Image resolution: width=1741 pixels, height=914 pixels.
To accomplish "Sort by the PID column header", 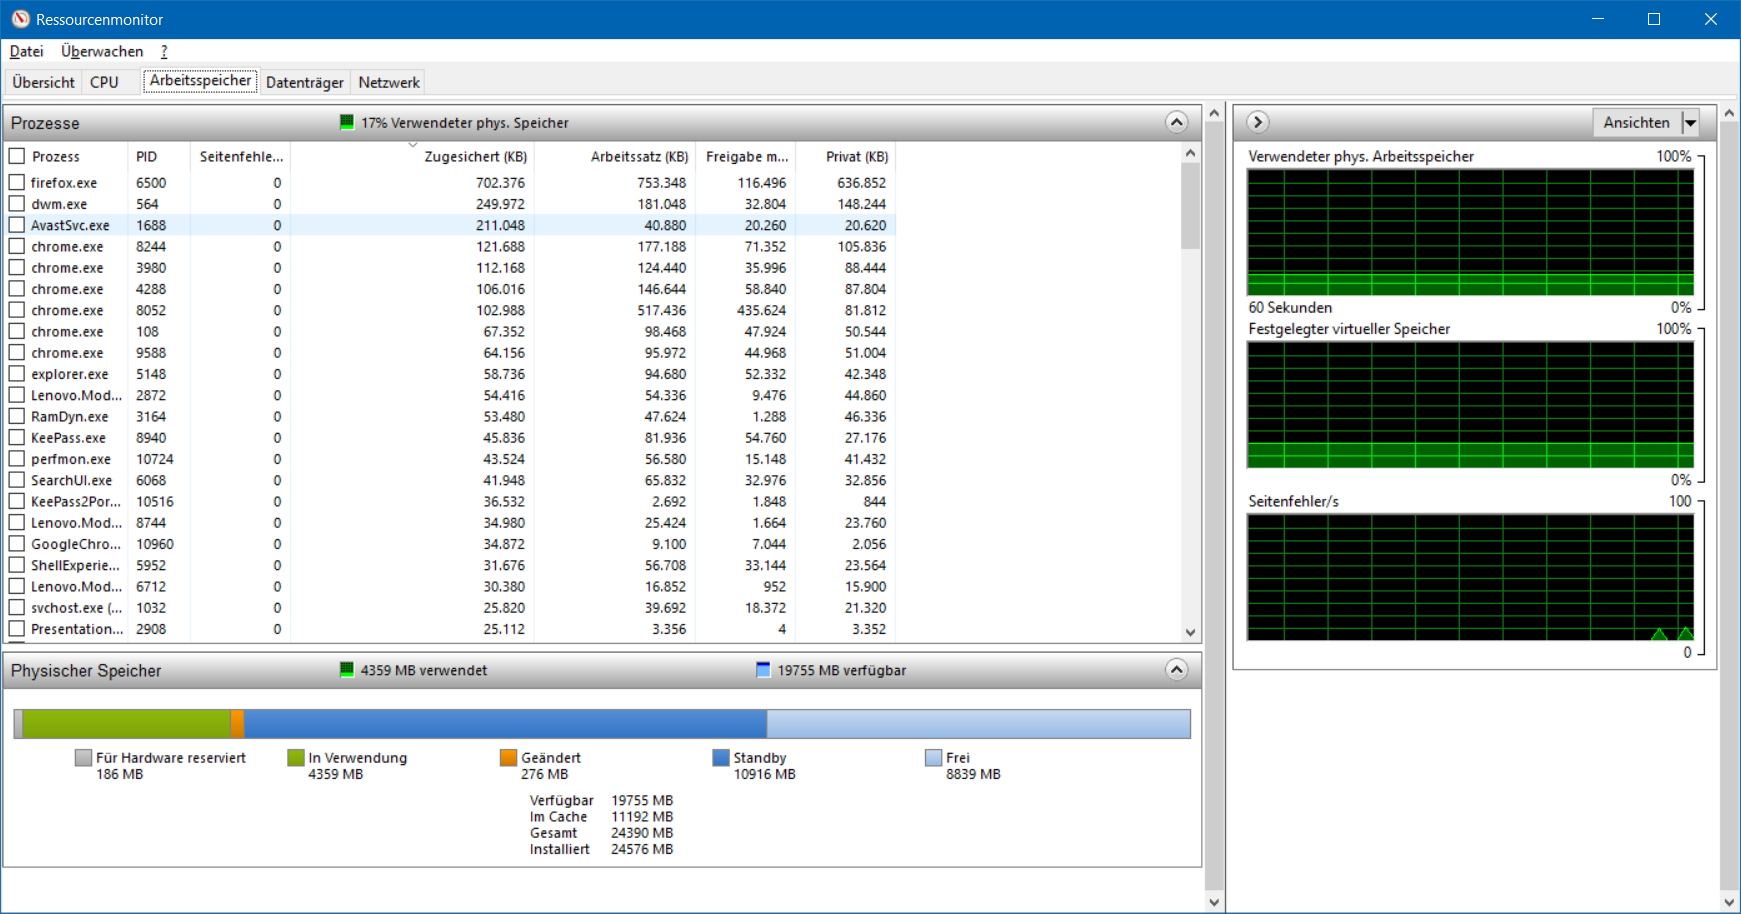I will (158, 156).
